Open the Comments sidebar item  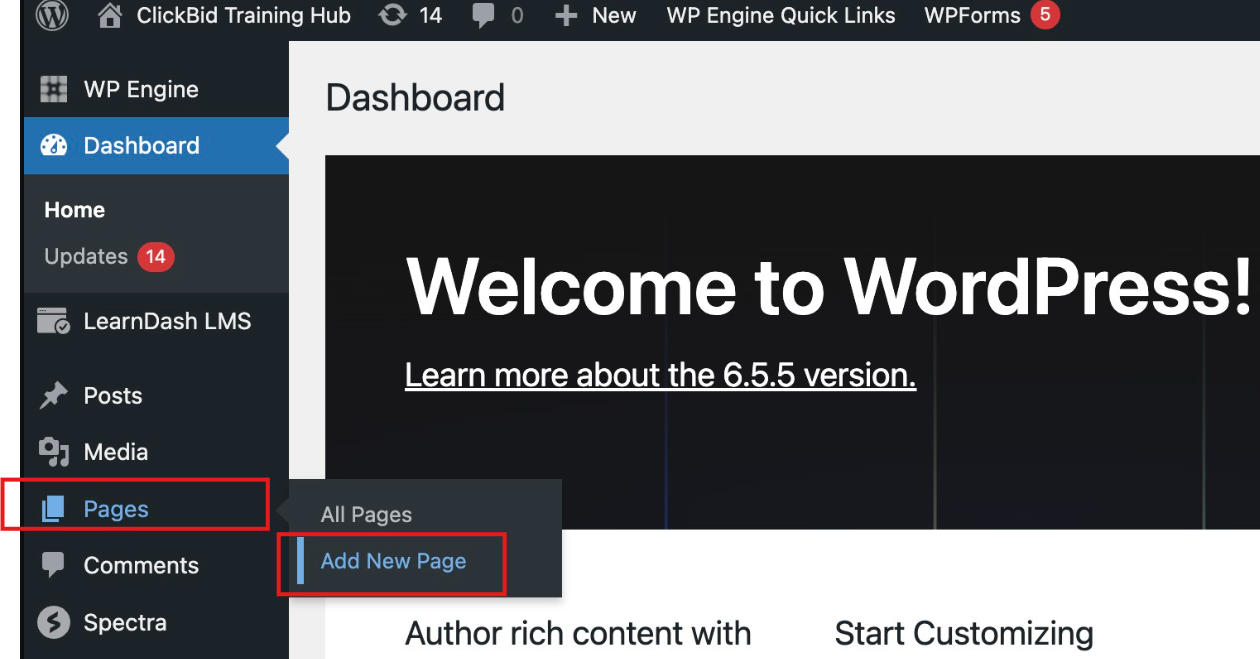[x=141, y=566]
